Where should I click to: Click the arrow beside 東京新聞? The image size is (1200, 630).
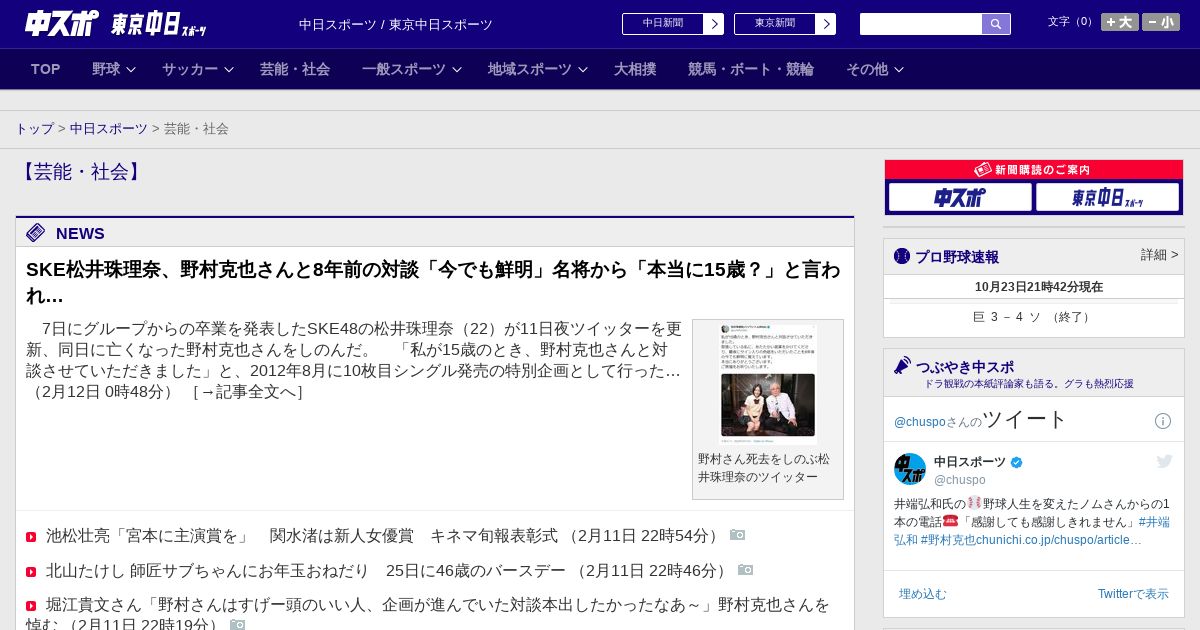coord(826,24)
